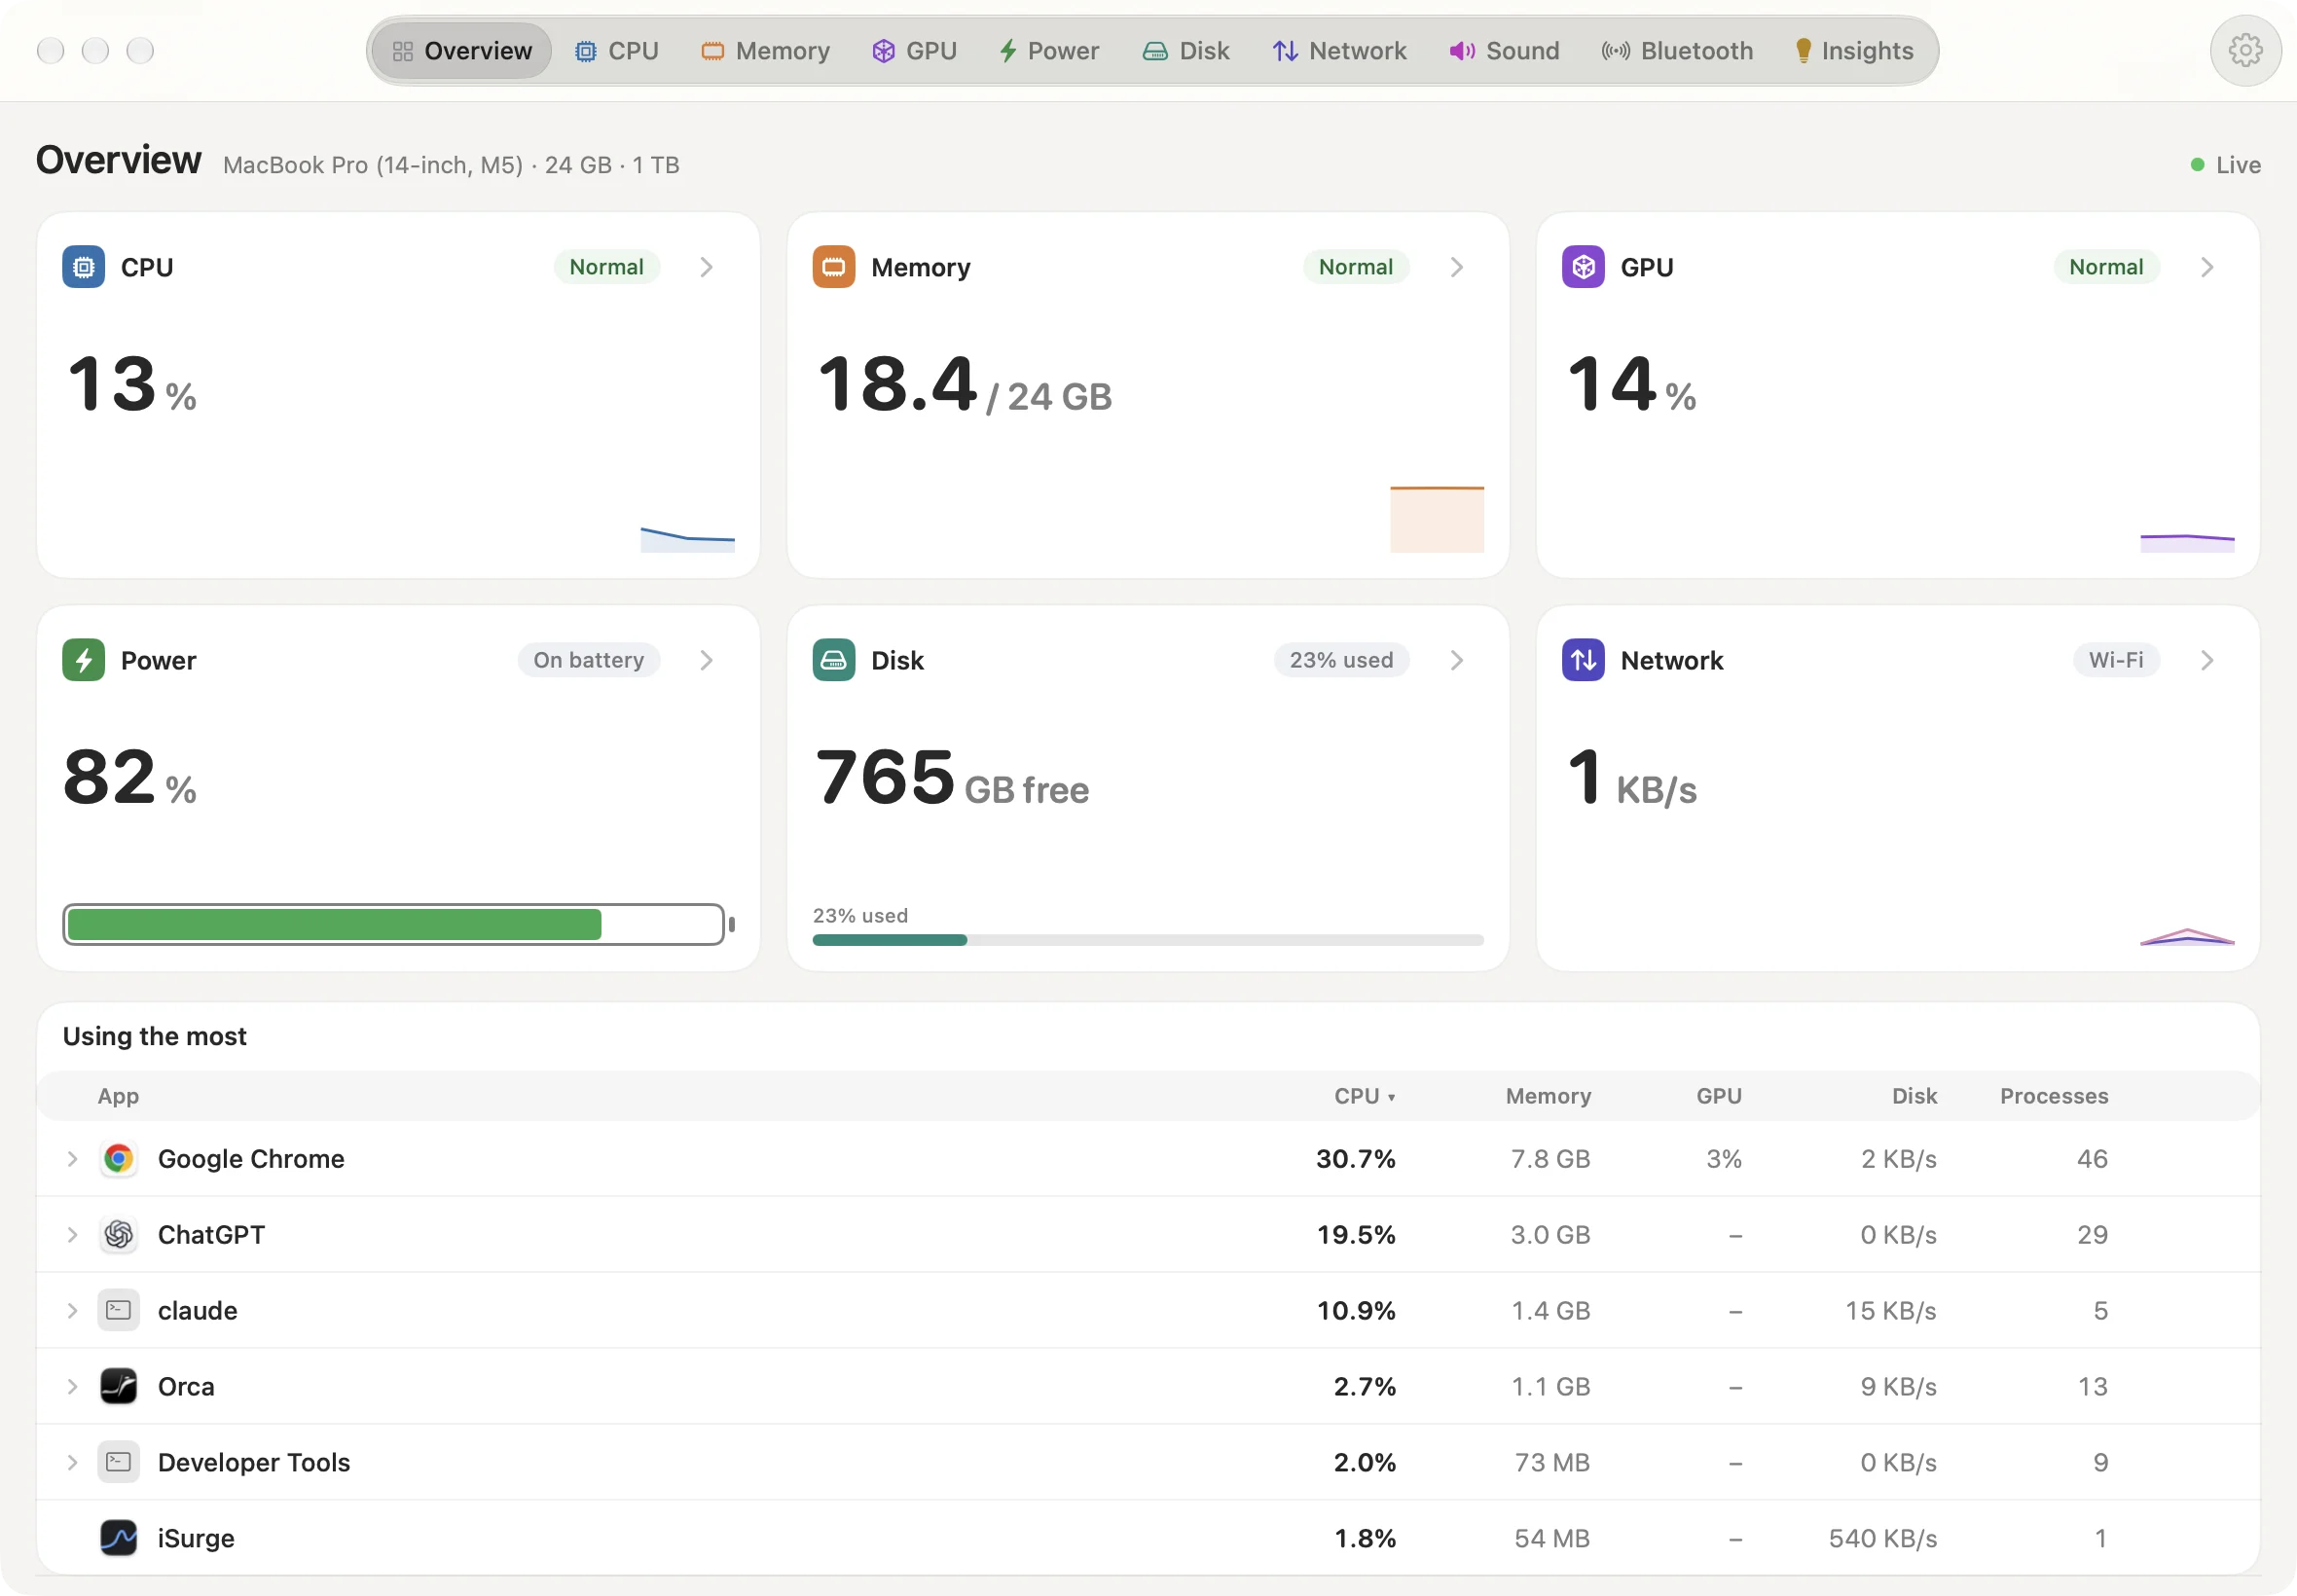The width and height of the screenshot is (2297, 1596).
Task: Click the iSurge app icon
Action: coord(118,1538)
